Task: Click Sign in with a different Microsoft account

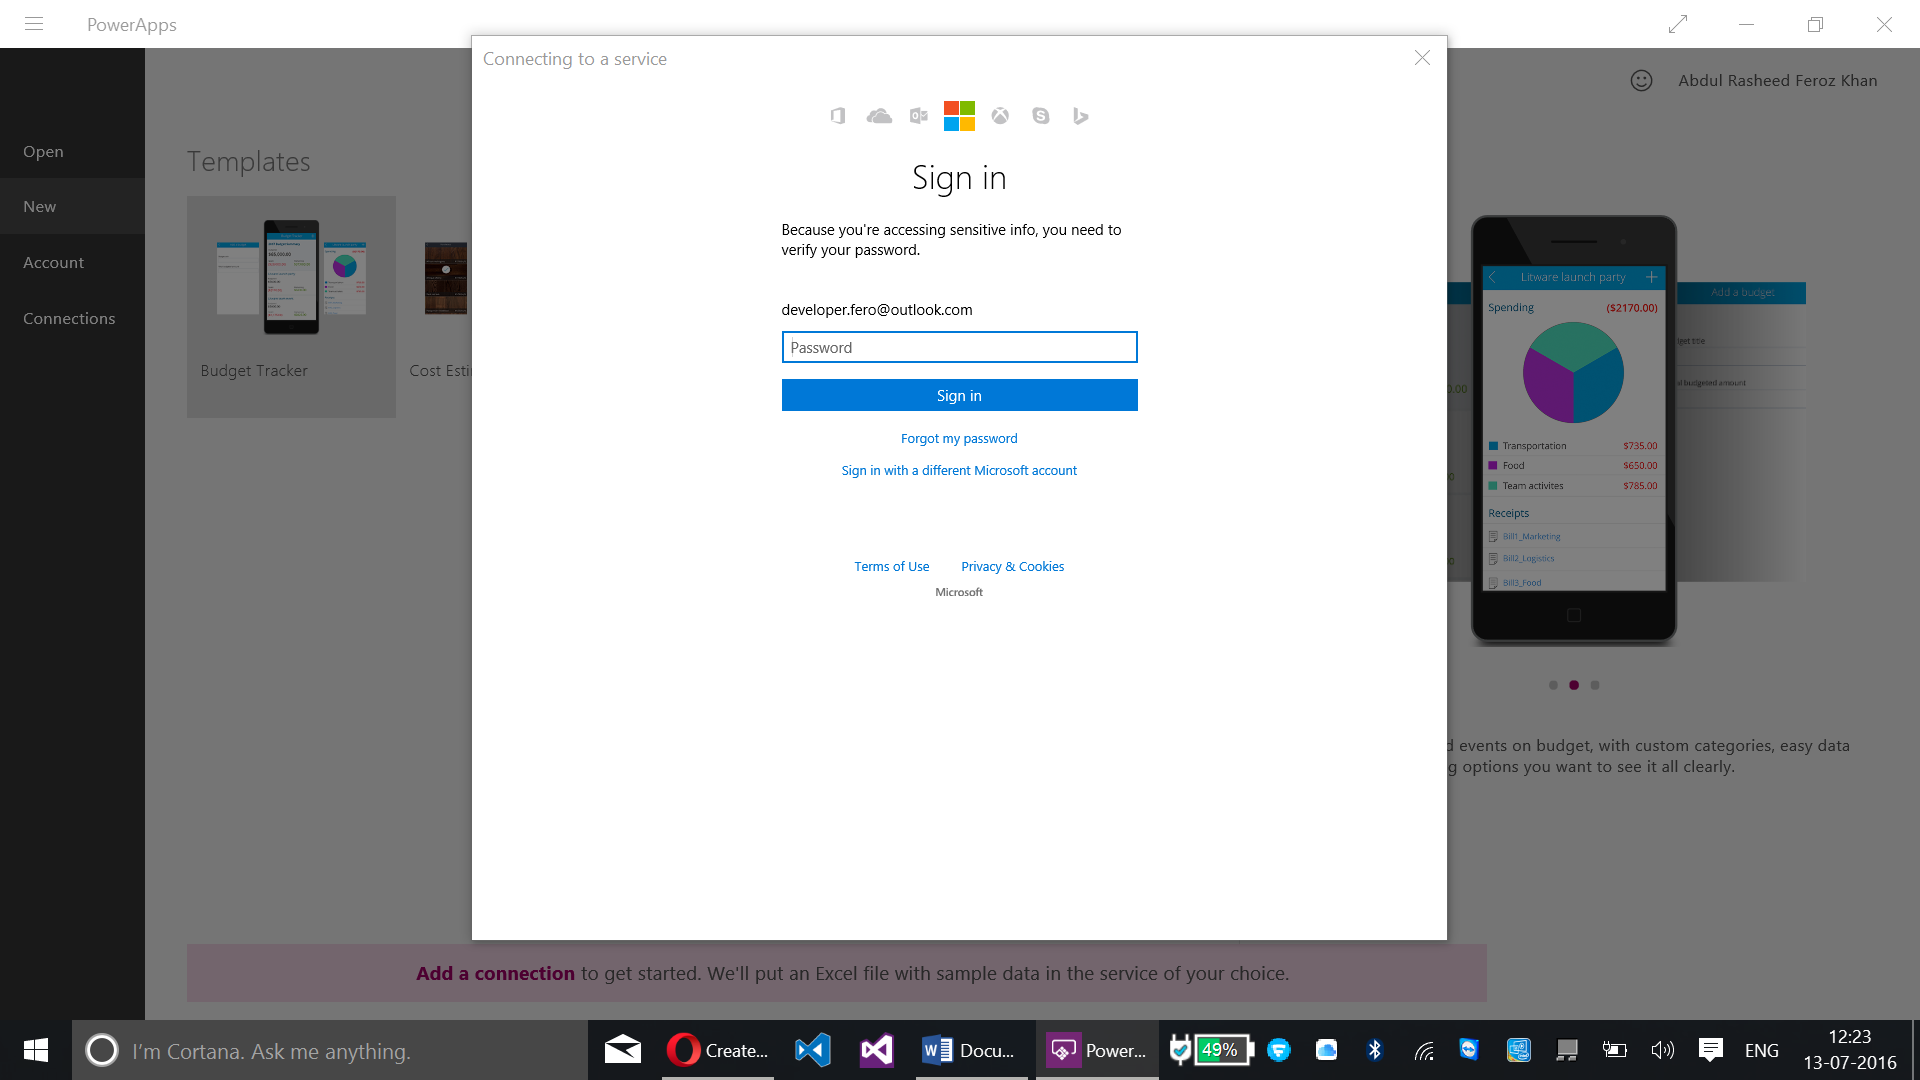Action: click(x=959, y=470)
